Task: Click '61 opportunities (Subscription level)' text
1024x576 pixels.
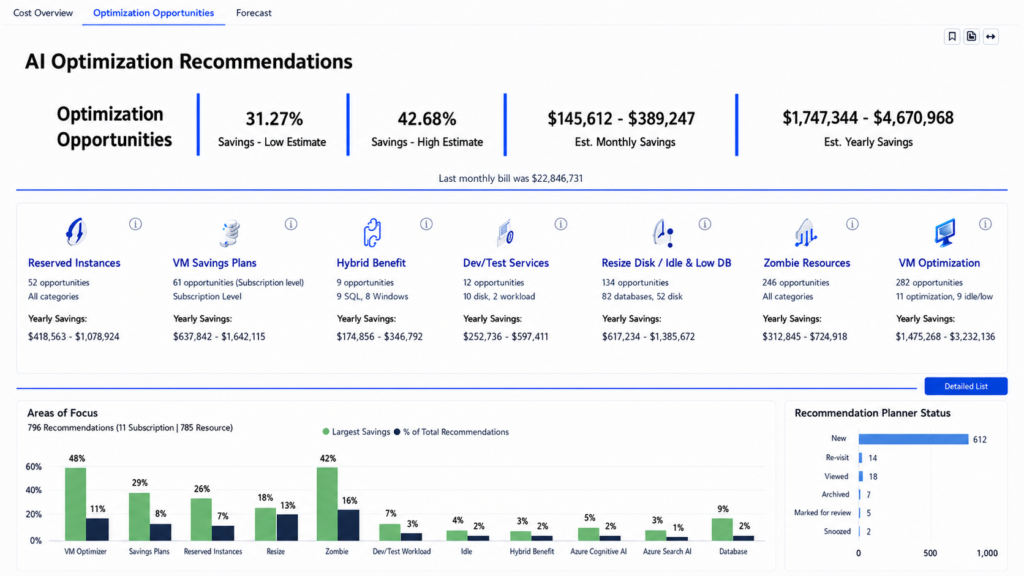Action: coord(238,283)
